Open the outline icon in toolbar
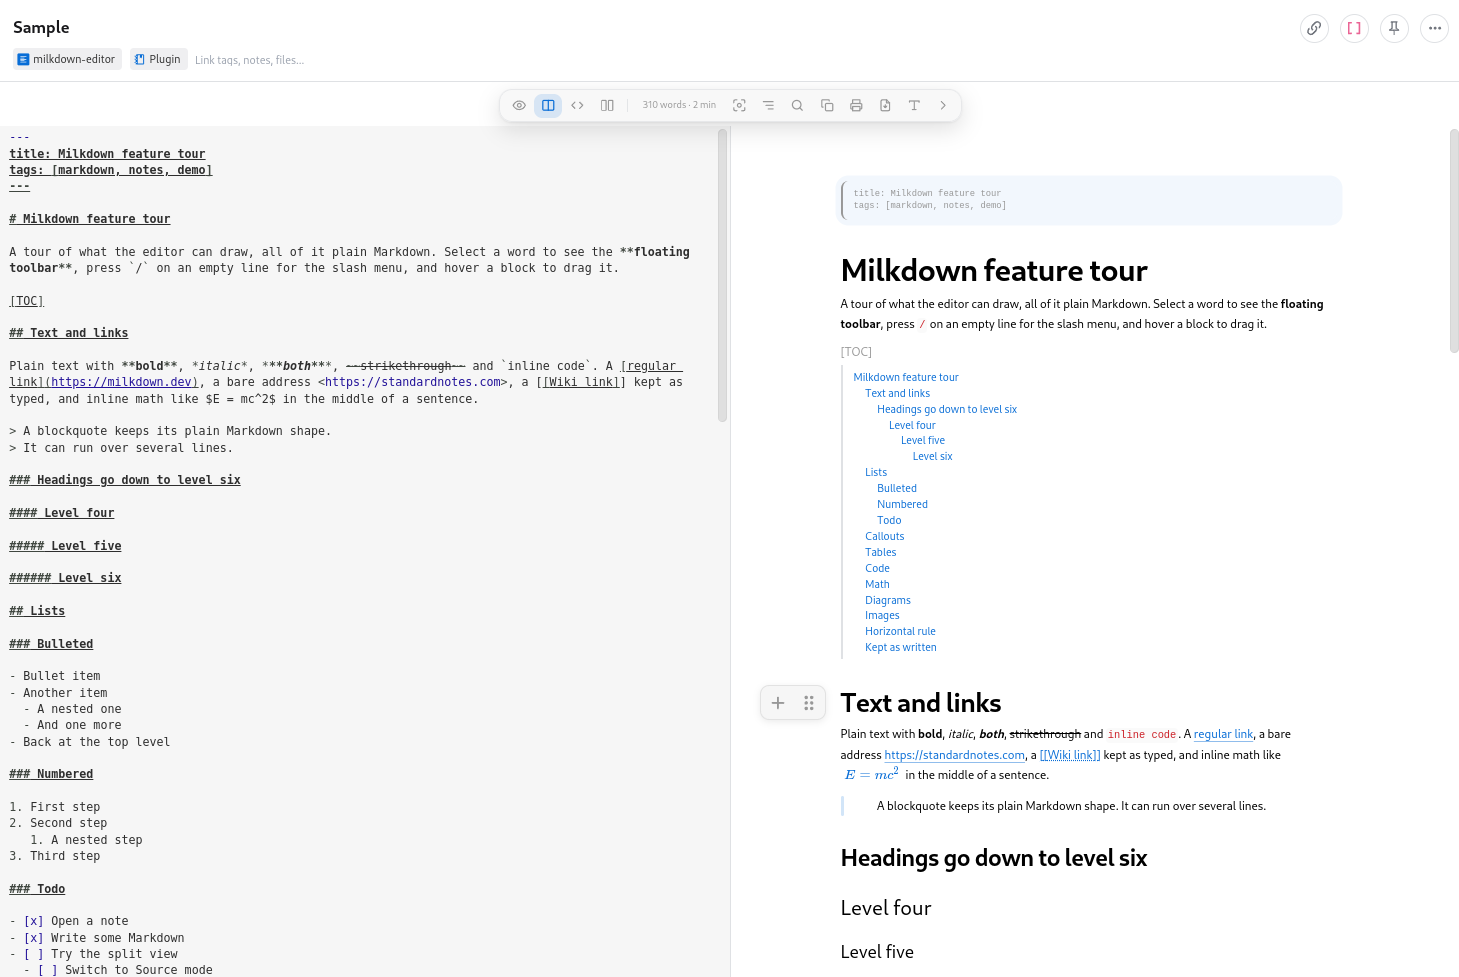The image size is (1459, 977). 768,105
